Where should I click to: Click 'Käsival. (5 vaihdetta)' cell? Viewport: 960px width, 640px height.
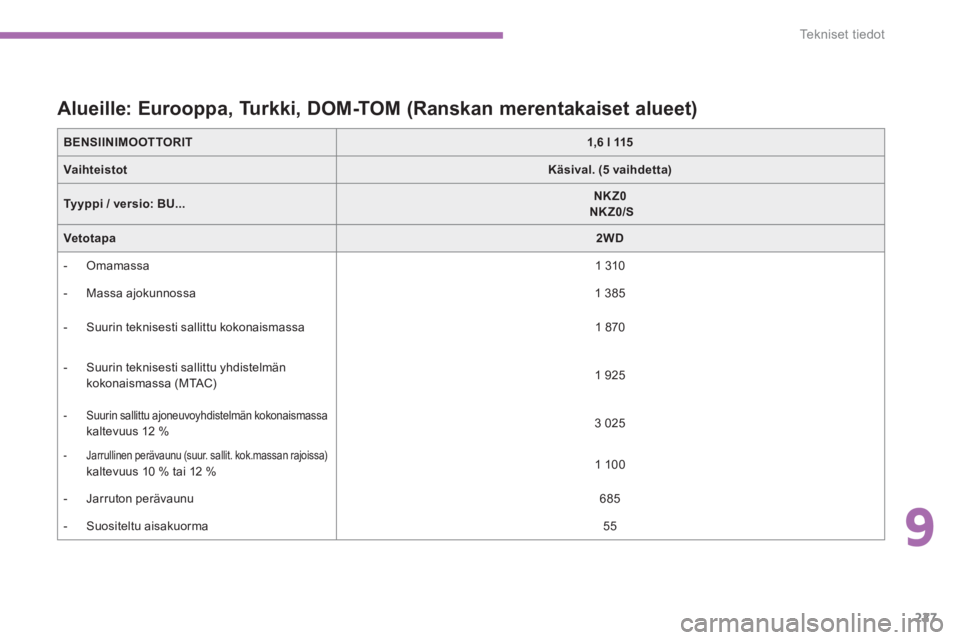pos(610,170)
